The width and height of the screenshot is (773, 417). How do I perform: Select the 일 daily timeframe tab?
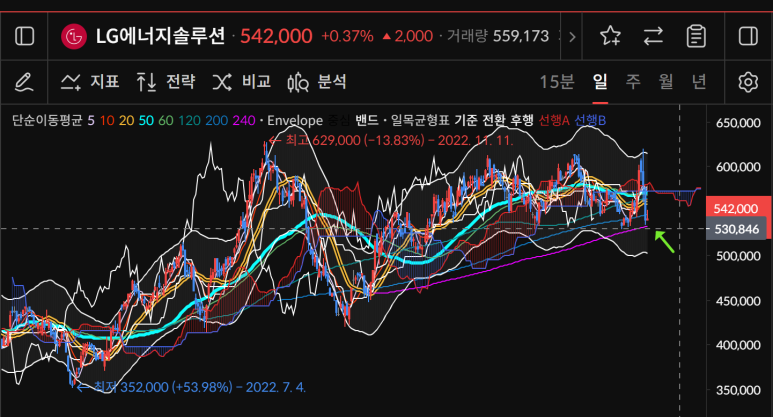click(600, 82)
